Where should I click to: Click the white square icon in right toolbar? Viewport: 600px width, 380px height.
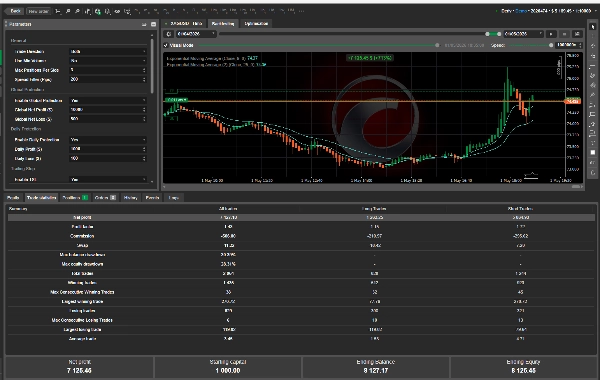tap(593, 152)
